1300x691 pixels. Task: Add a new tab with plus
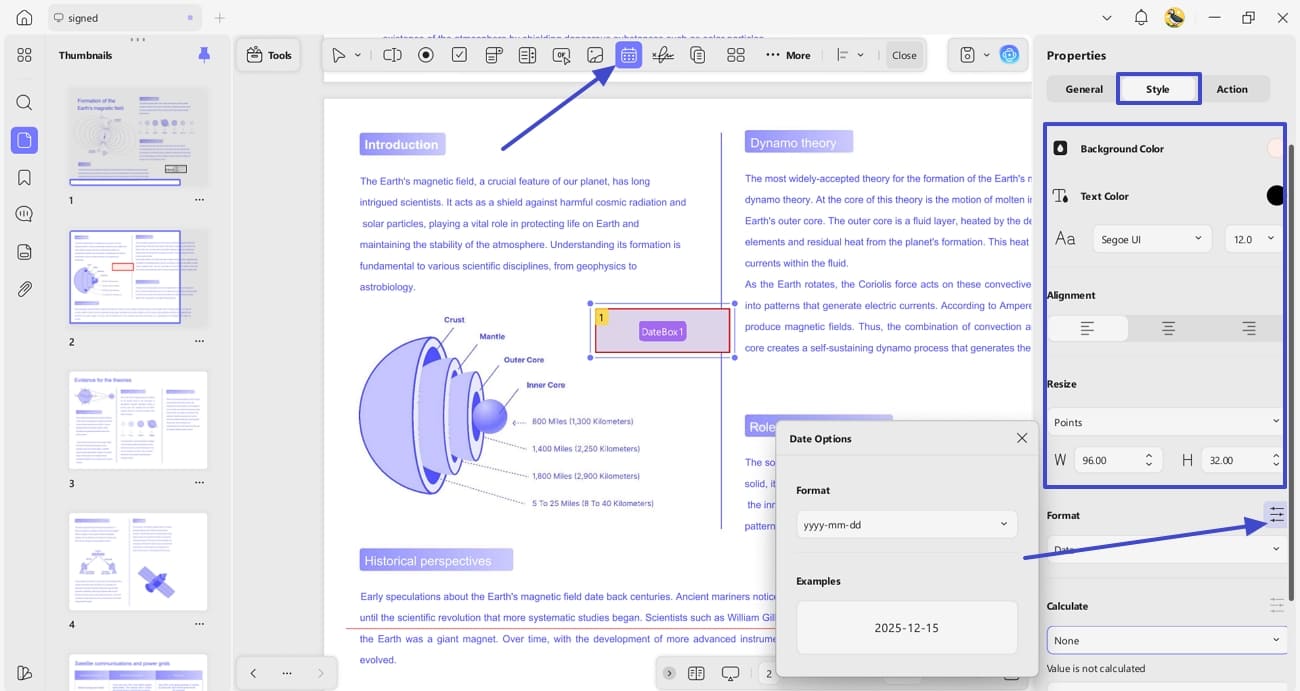(220, 18)
